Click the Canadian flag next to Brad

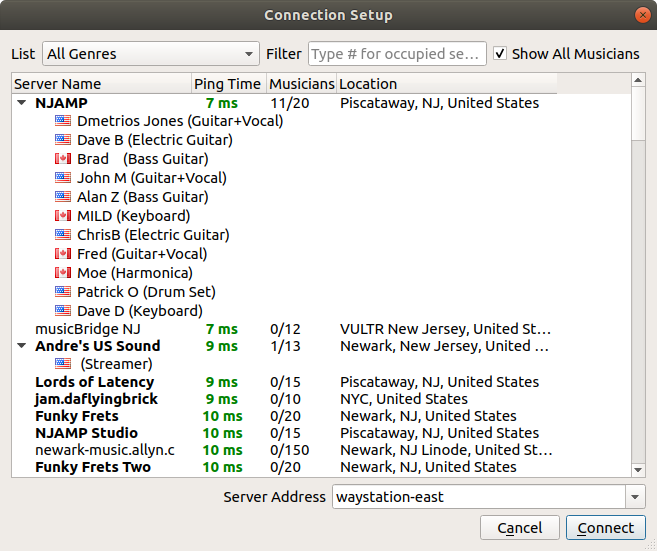point(63,159)
